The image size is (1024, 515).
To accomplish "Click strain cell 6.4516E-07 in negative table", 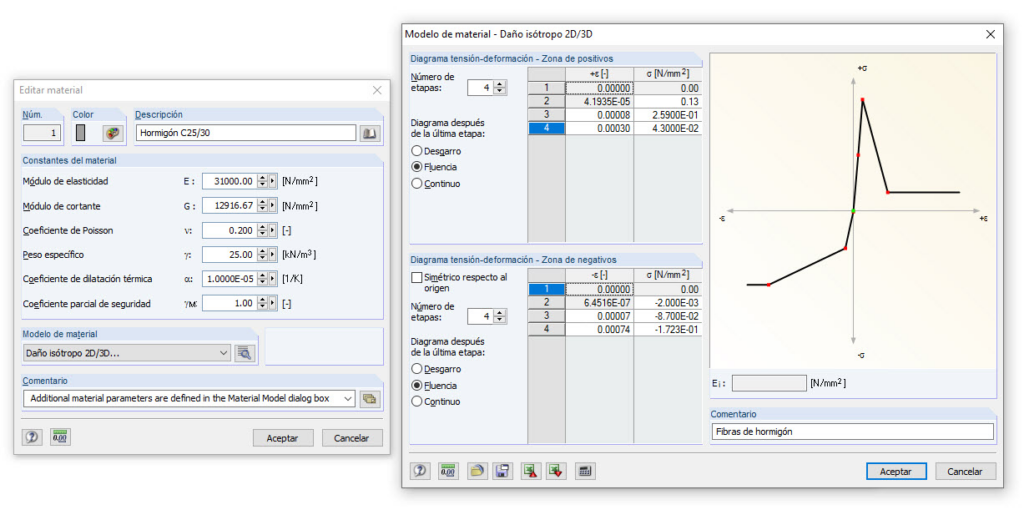I will (x=600, y=303).
